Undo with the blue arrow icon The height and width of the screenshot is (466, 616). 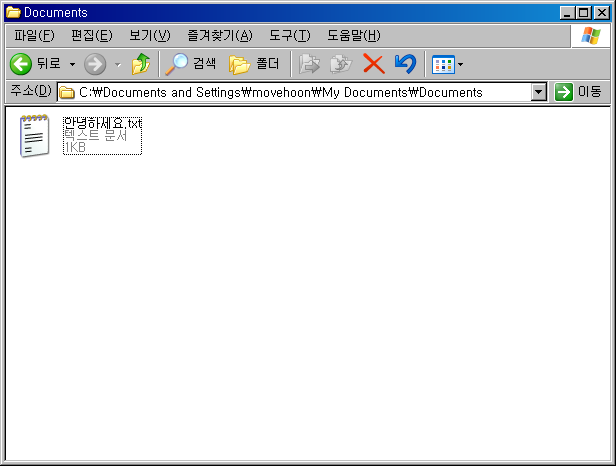pyautogui.click(x=405, y=64)
